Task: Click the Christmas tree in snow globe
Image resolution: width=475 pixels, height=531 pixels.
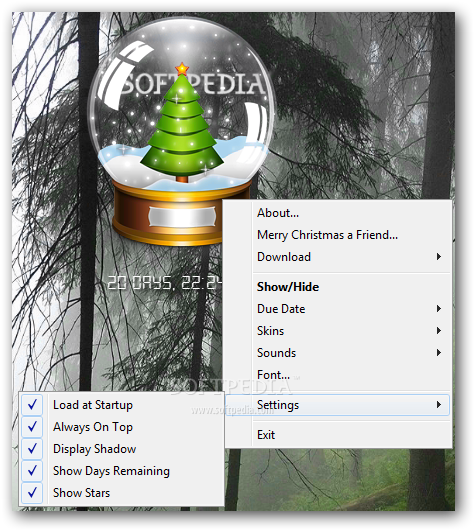Action: pos(182,125)
